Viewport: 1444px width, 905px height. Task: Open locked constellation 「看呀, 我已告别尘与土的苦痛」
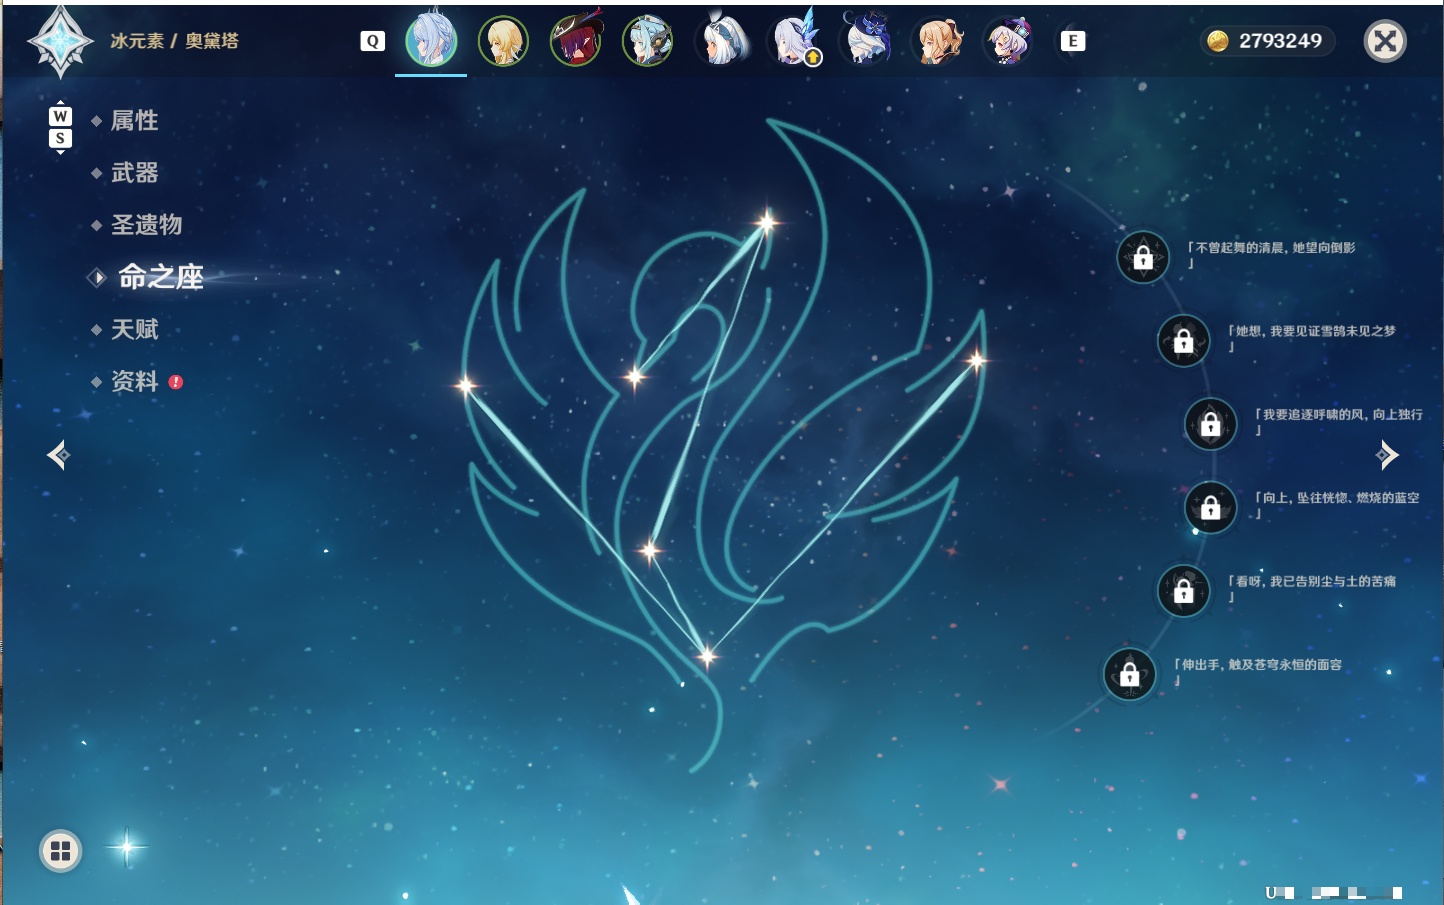point(1184,591)
